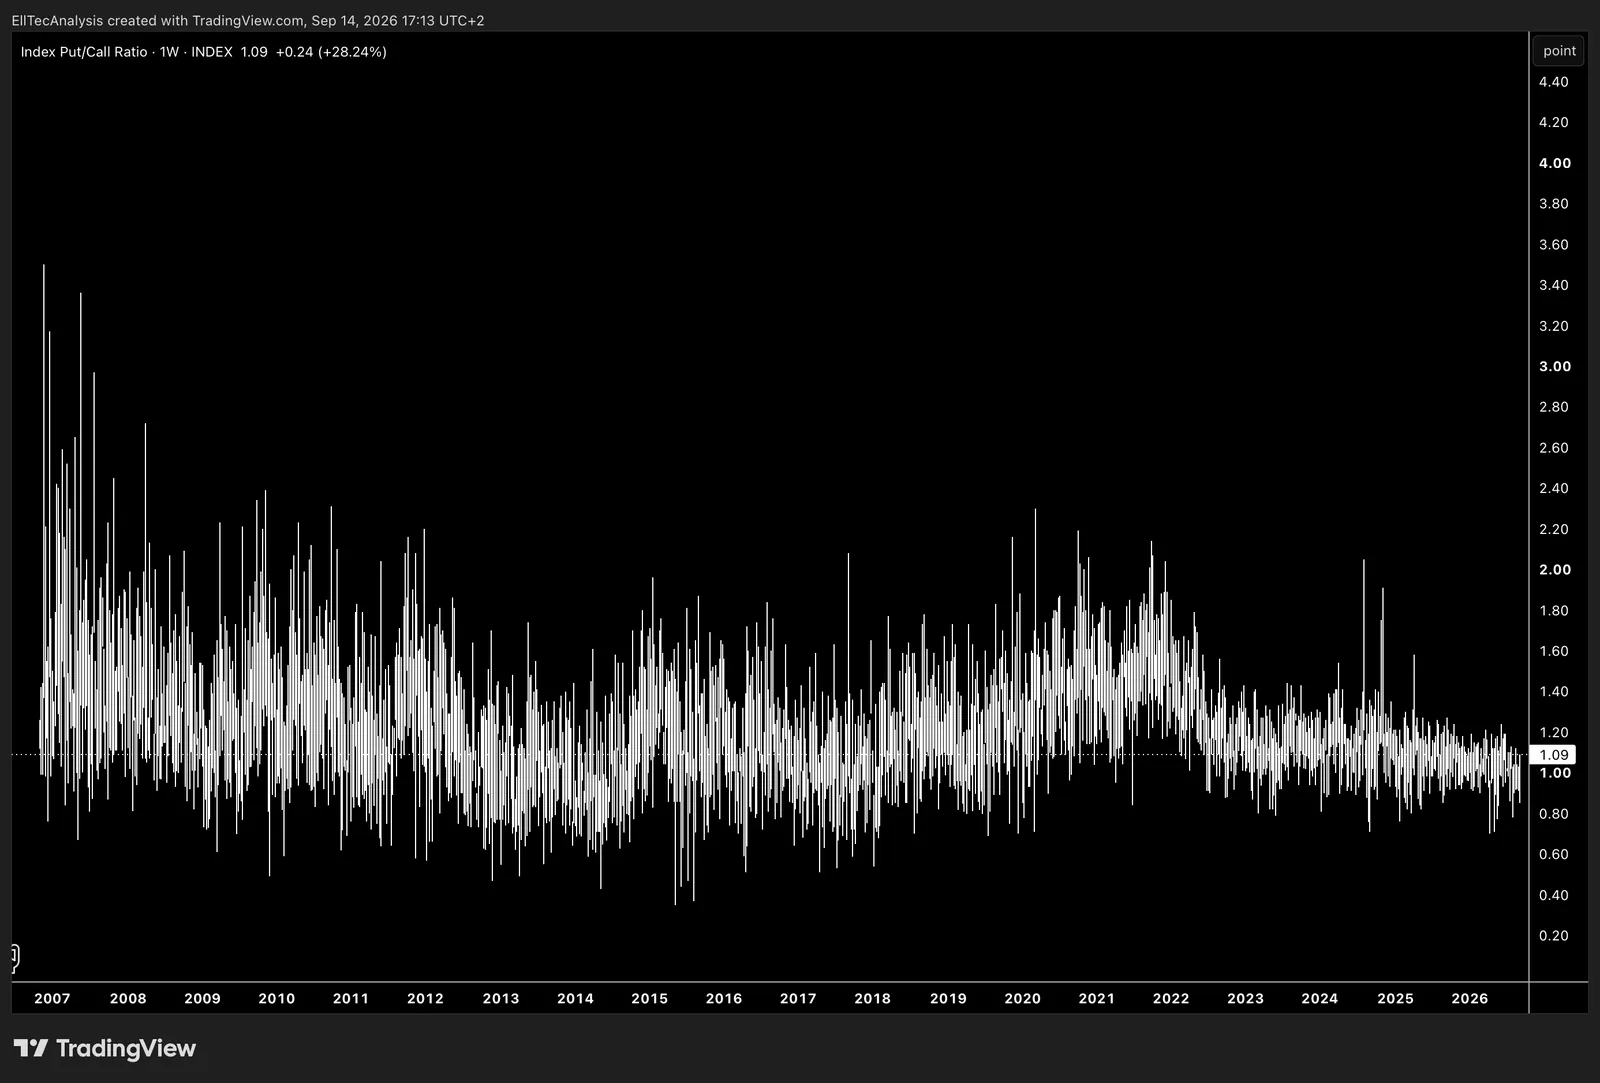Click the 2021 year label on time axis
This screenshot has height=1083, width=1600.
tap(1096, 998)
